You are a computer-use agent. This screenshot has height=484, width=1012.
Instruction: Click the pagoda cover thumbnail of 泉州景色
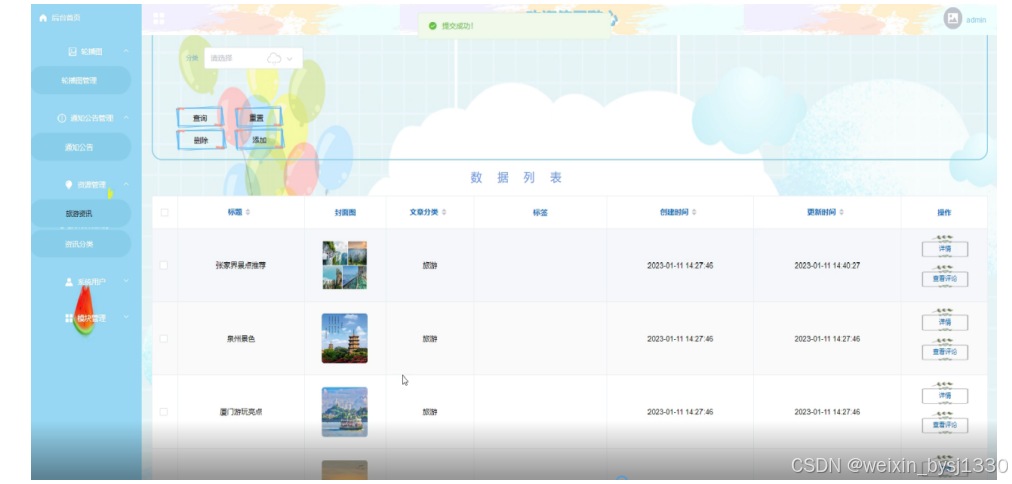point(345,338)
